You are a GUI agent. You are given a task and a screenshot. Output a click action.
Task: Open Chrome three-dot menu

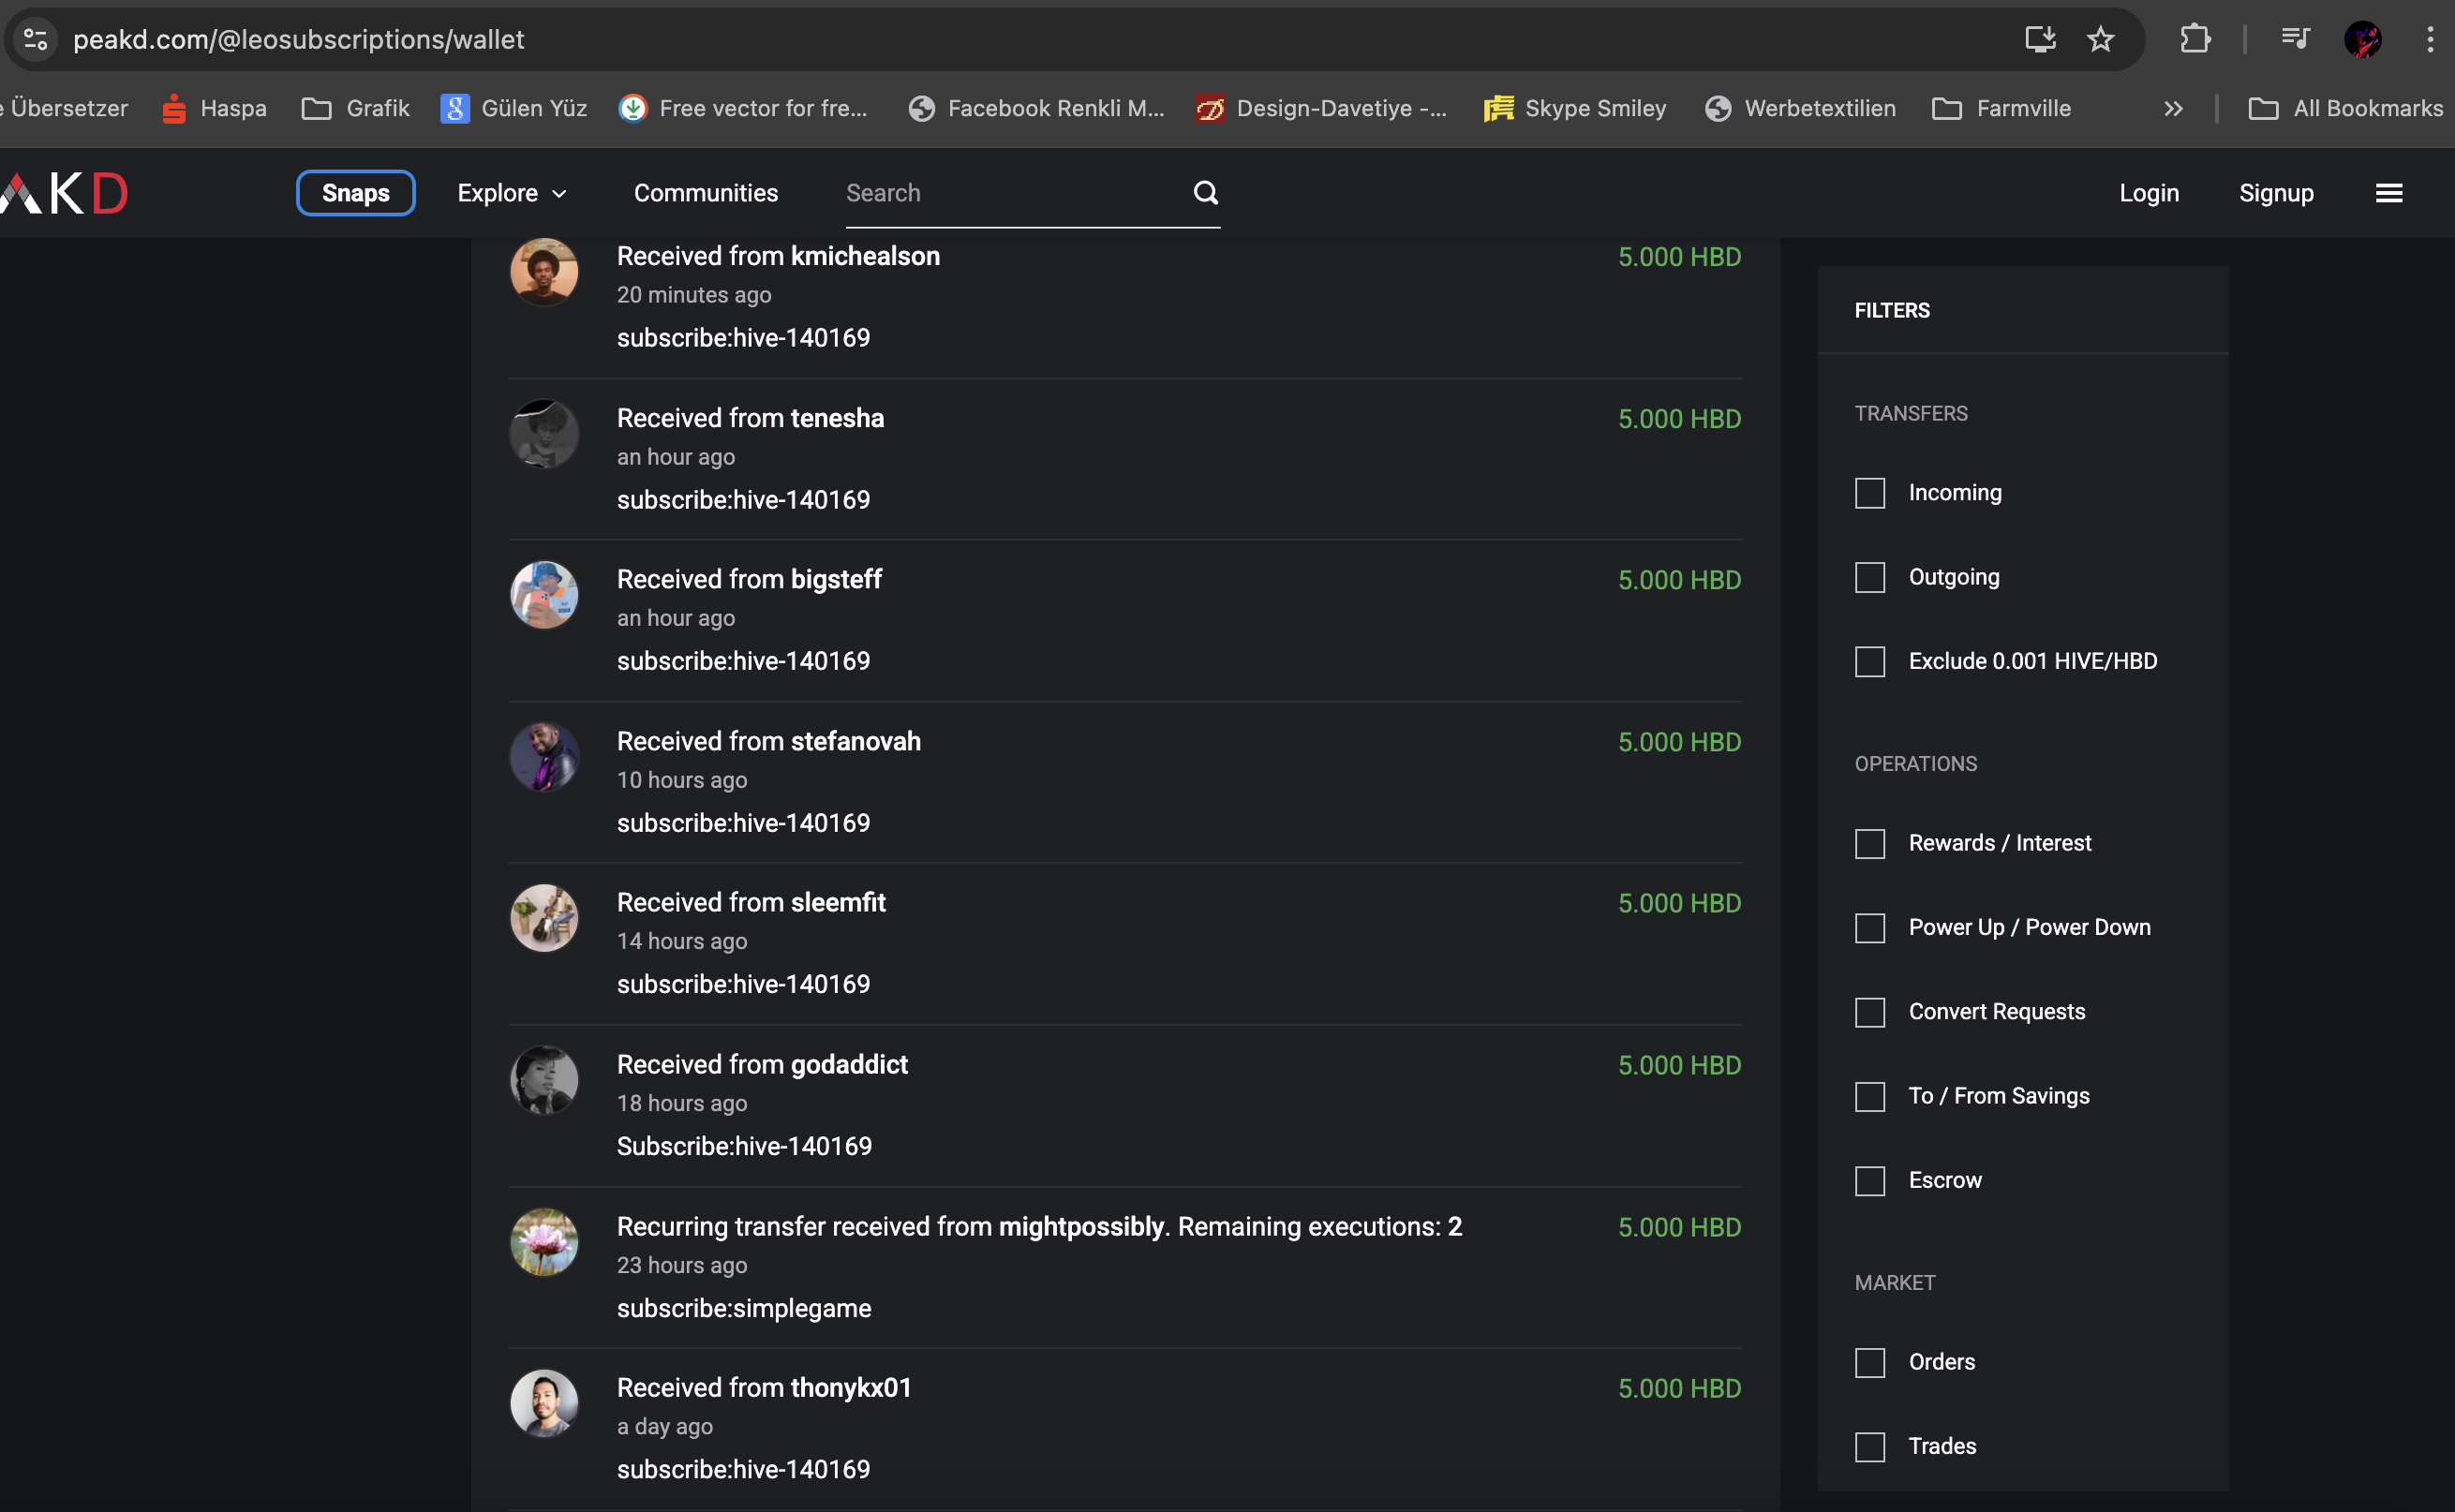[x=2430, y=39]
